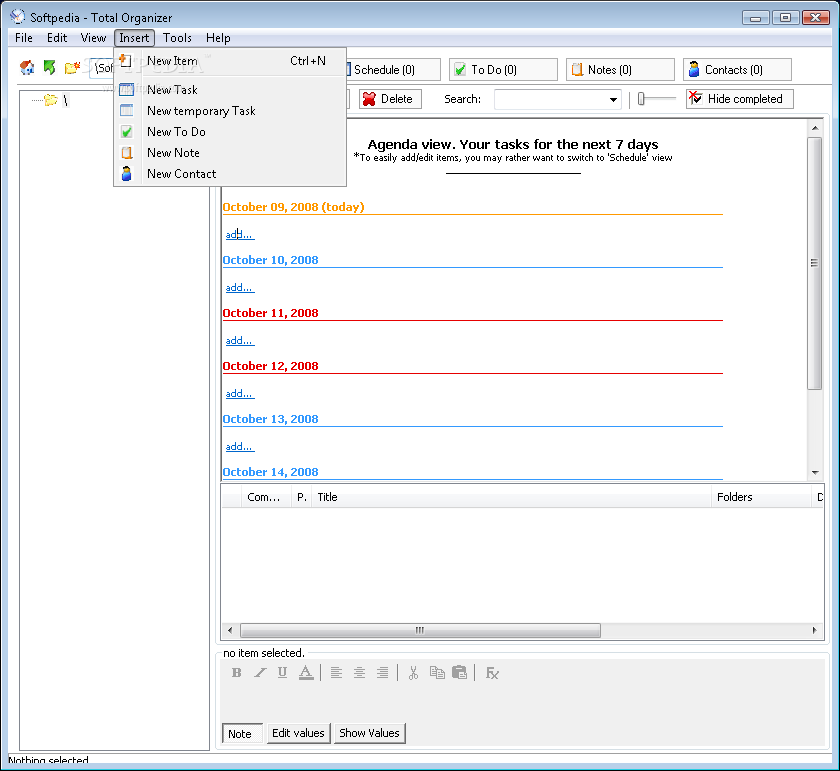Click the font color icon
The height and width of the screenshot is (771, 840).
306,673
